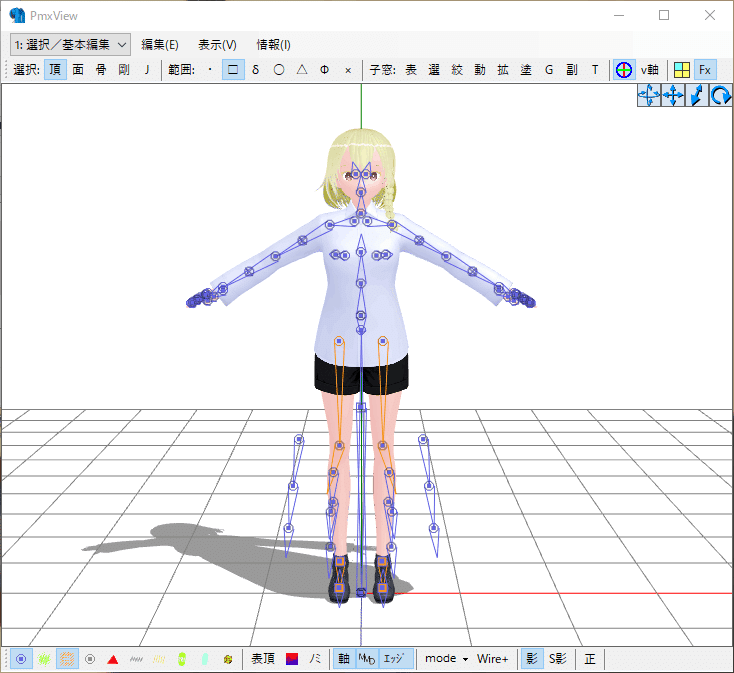Select the Φ range selection mode
734x673 pixels.
(x=324, y=70)
